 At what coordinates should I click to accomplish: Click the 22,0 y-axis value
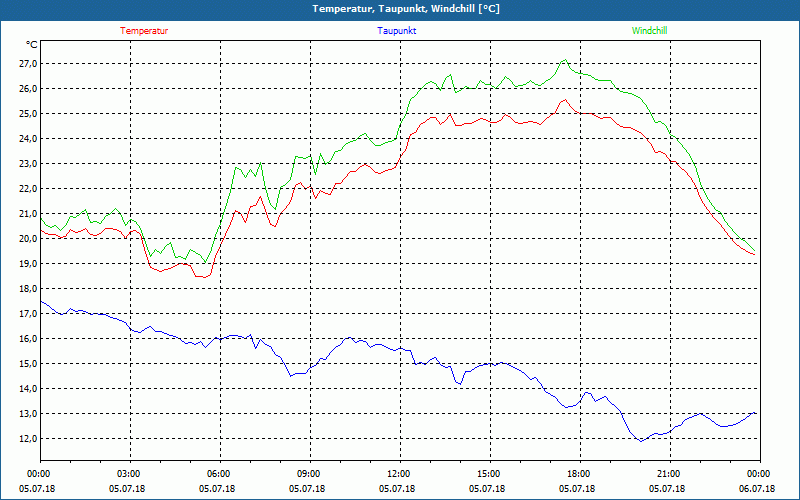(28, 189)
